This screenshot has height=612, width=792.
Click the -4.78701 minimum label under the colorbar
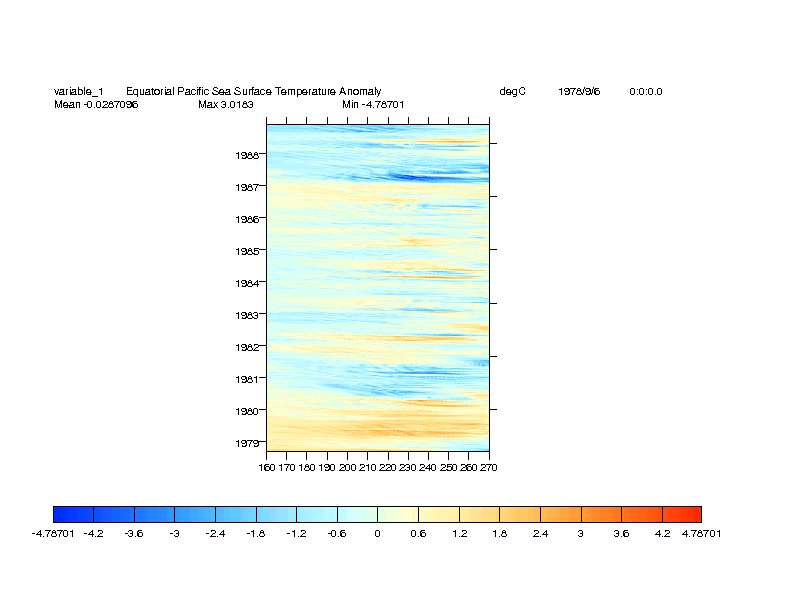click(54, 534)
